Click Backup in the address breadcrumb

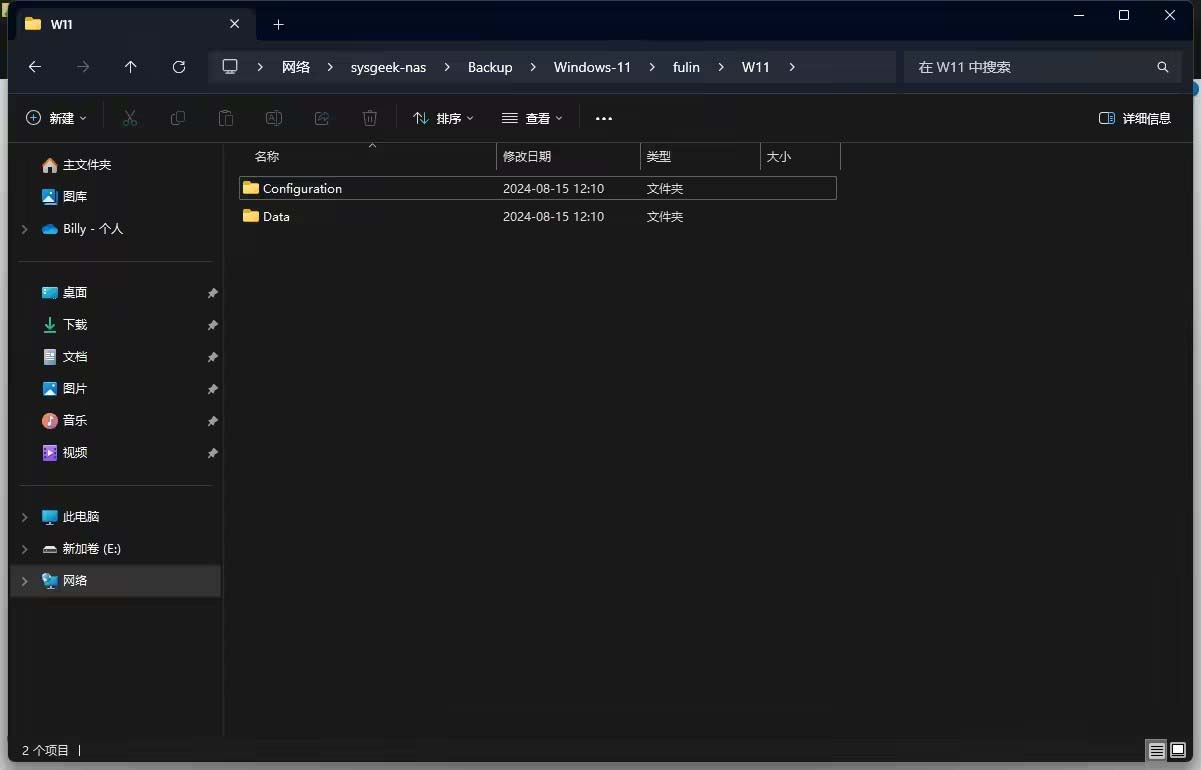(x=490, y=67)
